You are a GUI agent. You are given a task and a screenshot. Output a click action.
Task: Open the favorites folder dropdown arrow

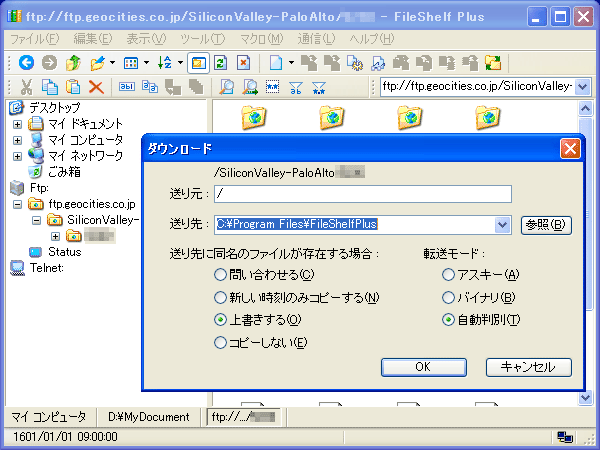coord(112,62)
